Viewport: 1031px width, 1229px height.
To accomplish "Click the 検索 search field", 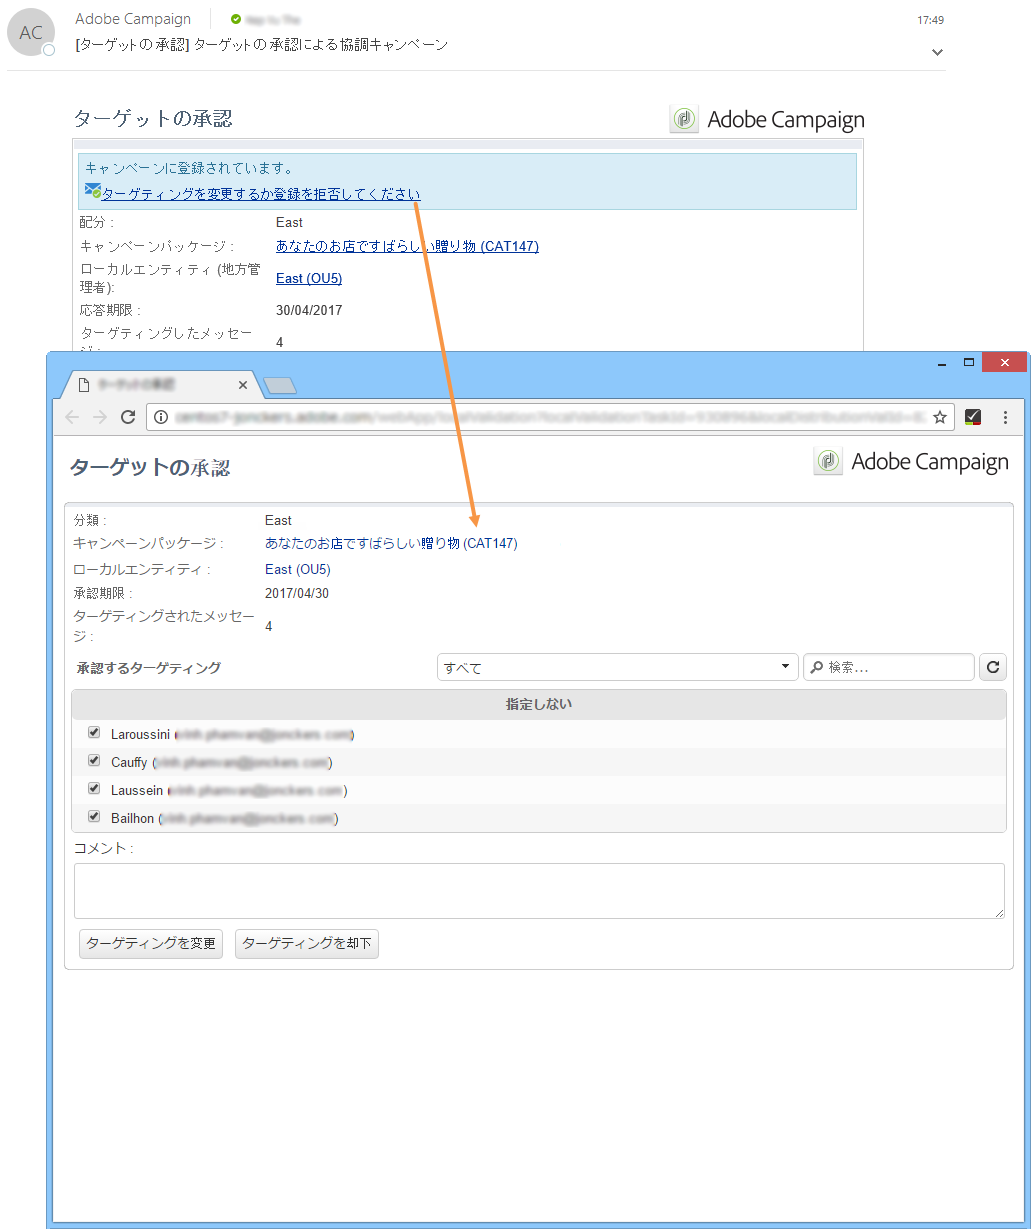I will [x=889, y=667].
